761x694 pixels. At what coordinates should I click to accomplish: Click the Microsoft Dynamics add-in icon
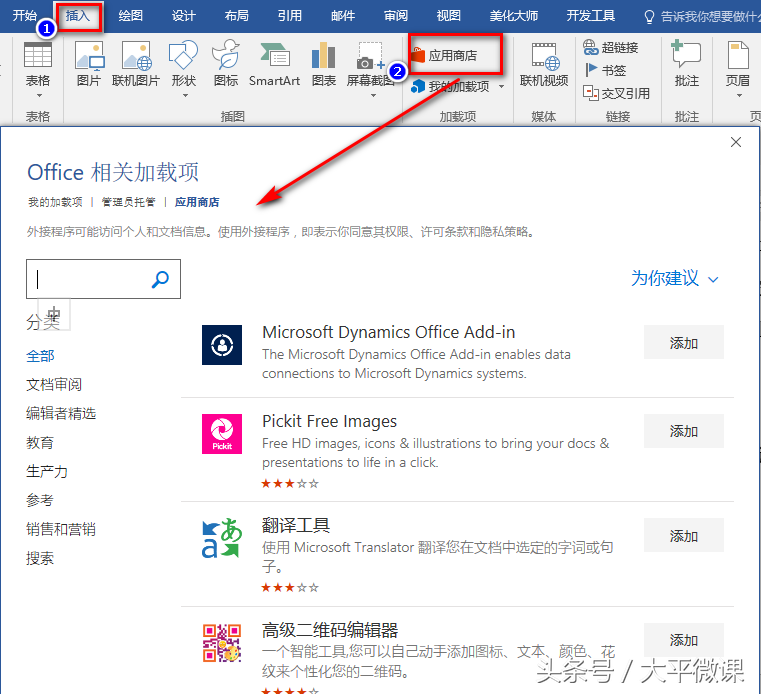pyautogui.click(x=222, y=345)
